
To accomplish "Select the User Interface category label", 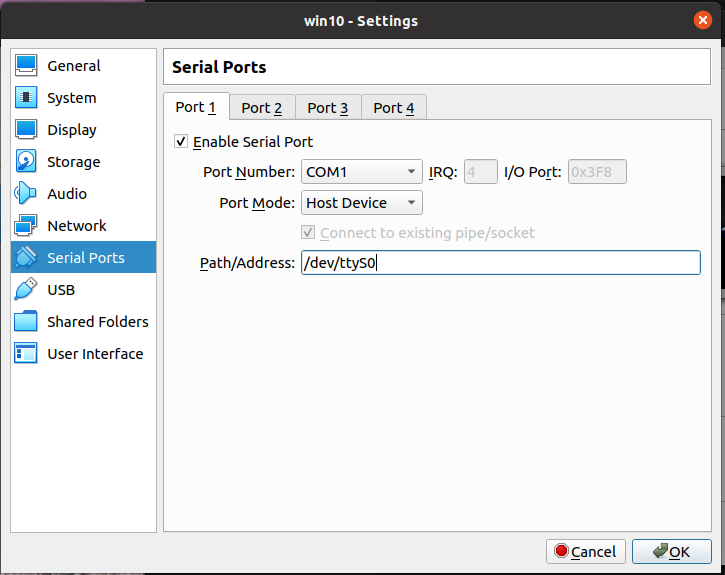I will pyautogui.click(x=95, y=354).
